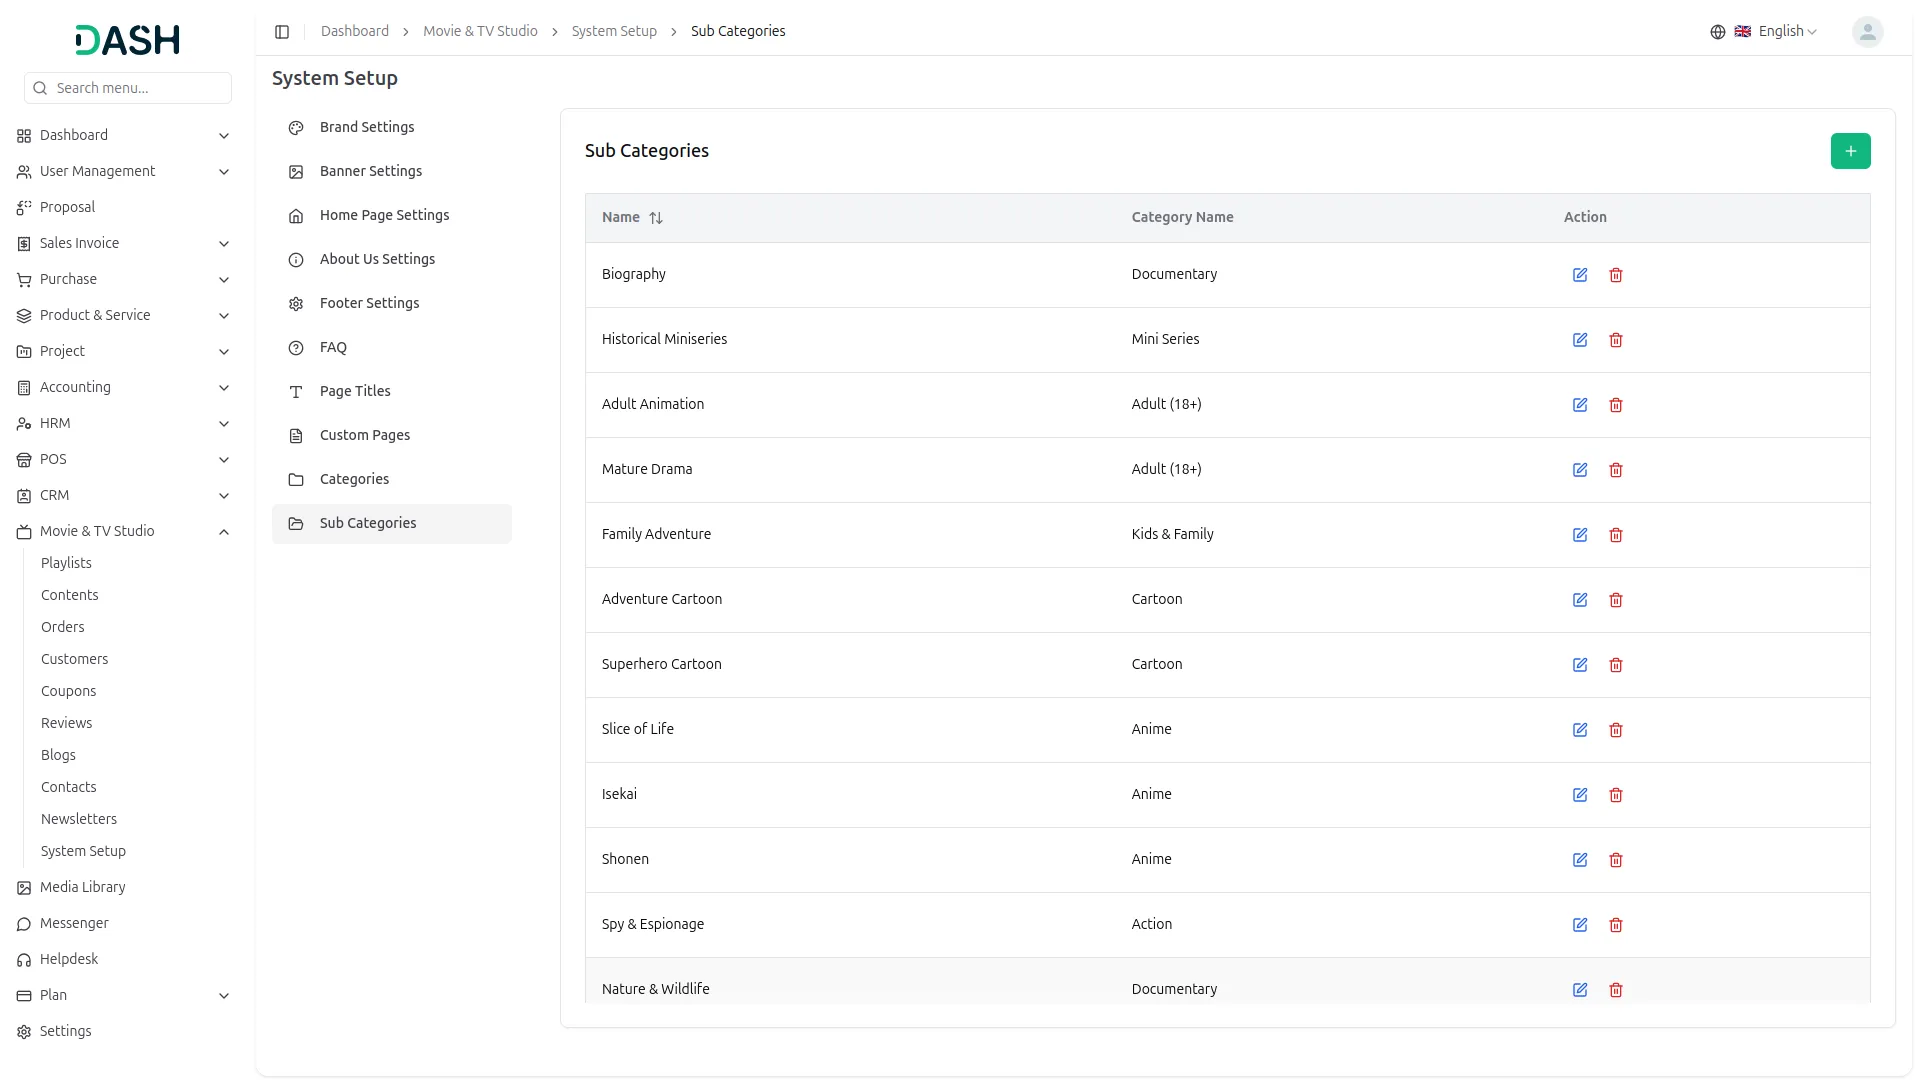Click edit icon for Mature Drama
1920x1080 pixels.
coord(1580,470)
